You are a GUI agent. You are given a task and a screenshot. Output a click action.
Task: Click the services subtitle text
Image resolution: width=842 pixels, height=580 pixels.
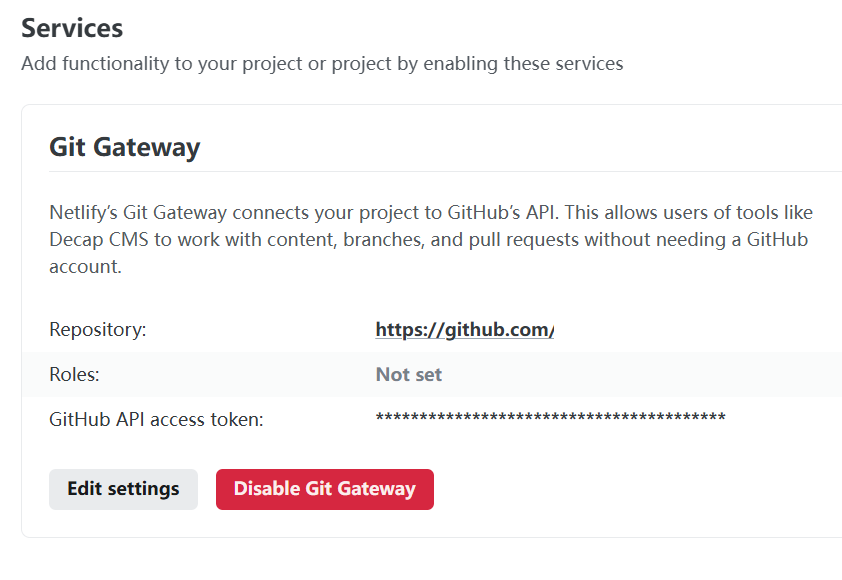(322, 63)
